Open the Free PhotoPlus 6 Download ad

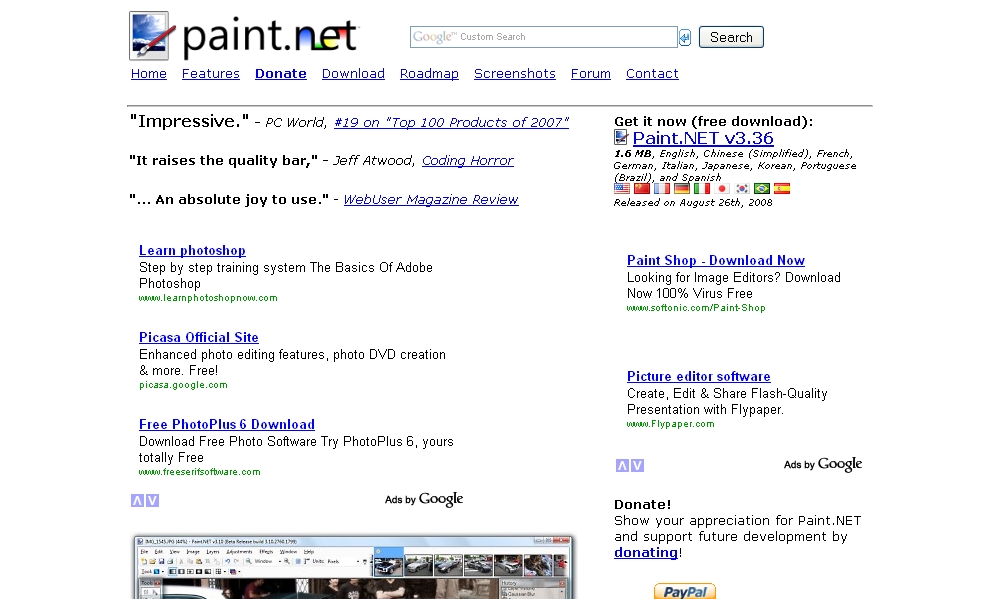click(x=227, y=424)
